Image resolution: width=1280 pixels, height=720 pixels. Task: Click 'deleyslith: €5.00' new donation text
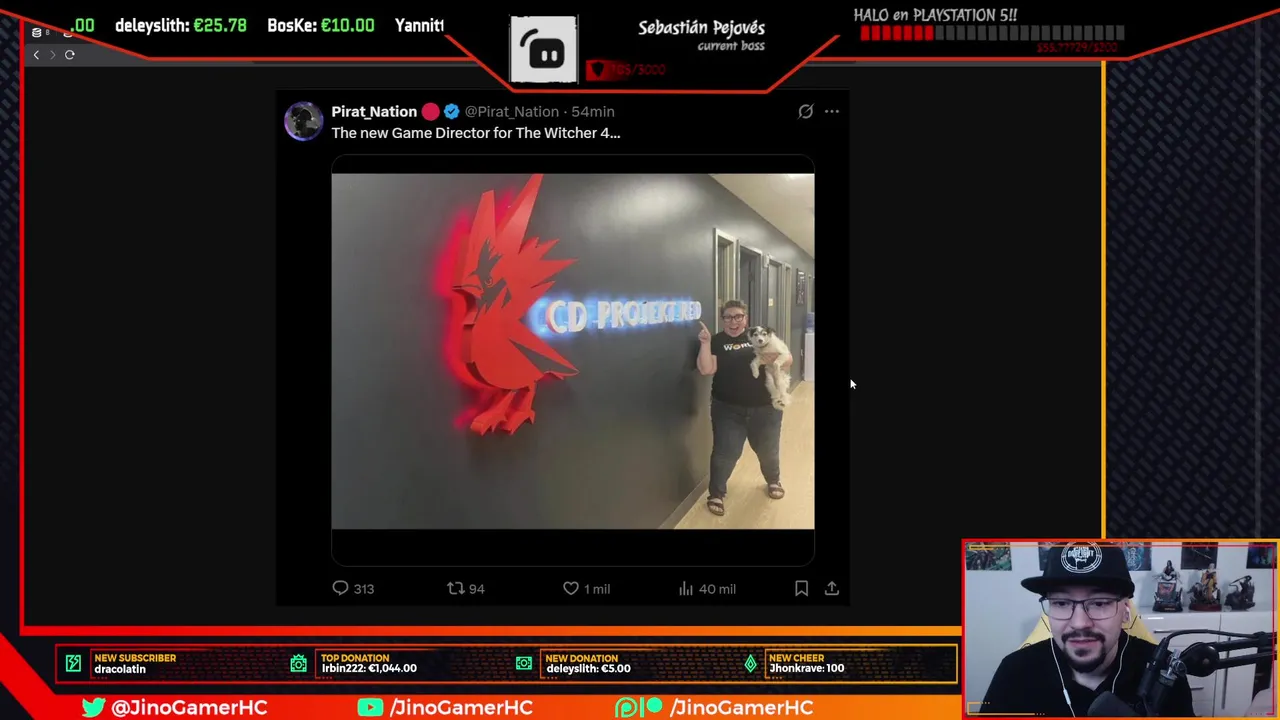pos(588,668)
